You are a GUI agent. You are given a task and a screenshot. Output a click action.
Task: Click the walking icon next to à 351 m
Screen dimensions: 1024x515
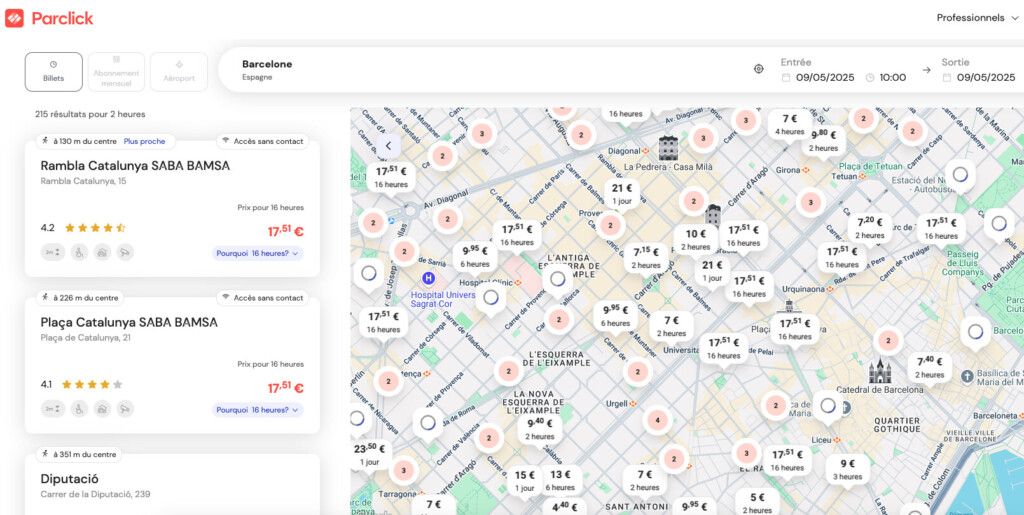(x=44, y=454)
